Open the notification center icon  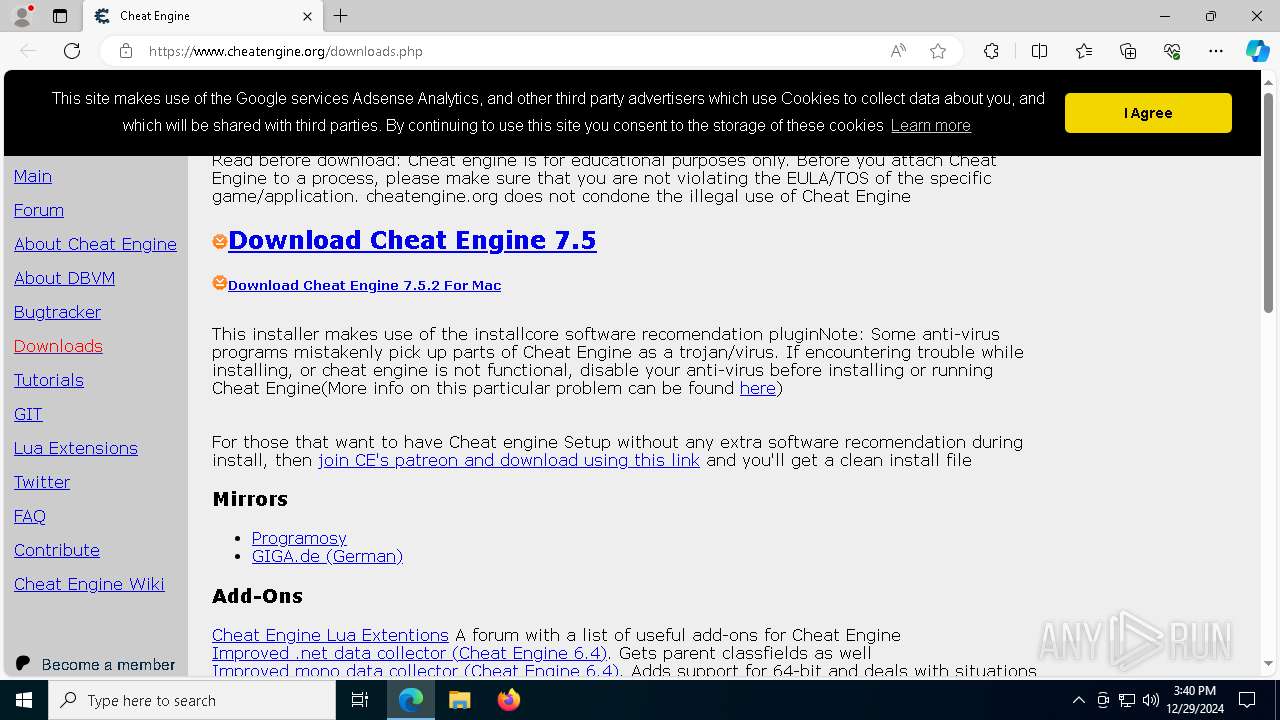point(1247,700)
